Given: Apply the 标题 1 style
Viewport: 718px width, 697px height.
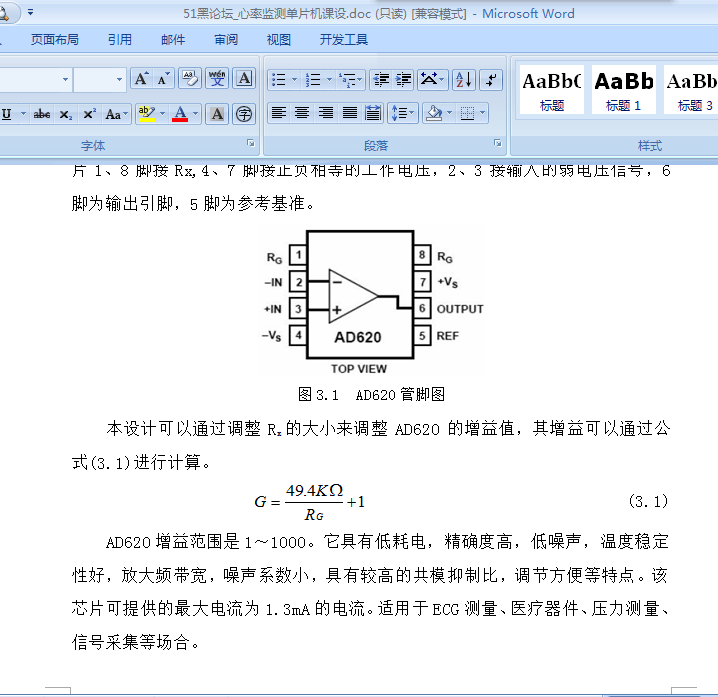Looking at the screenshot, I should [x=624, y=90].
